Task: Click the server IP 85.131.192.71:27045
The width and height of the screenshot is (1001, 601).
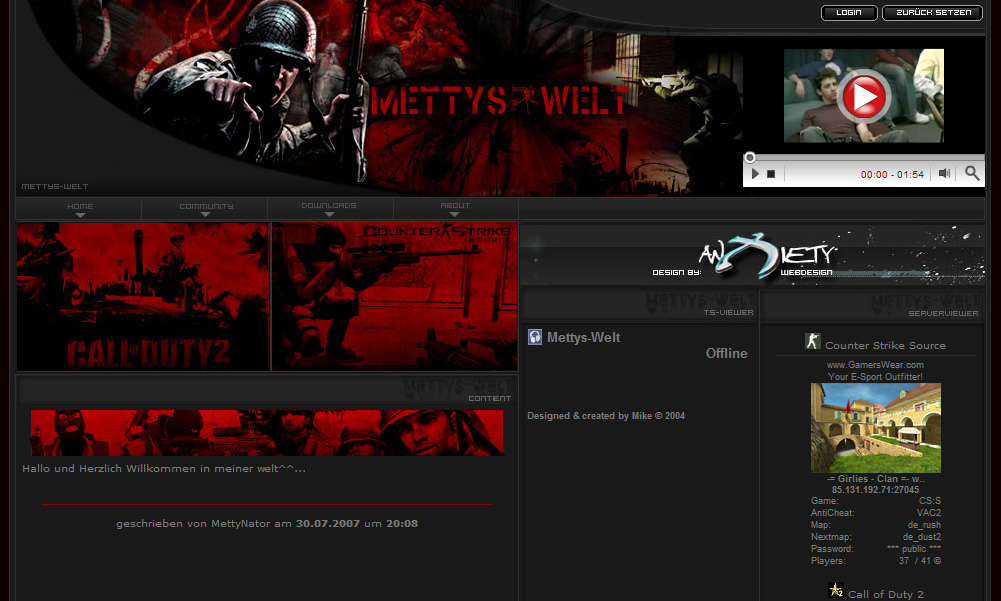Action: (875, 490)
